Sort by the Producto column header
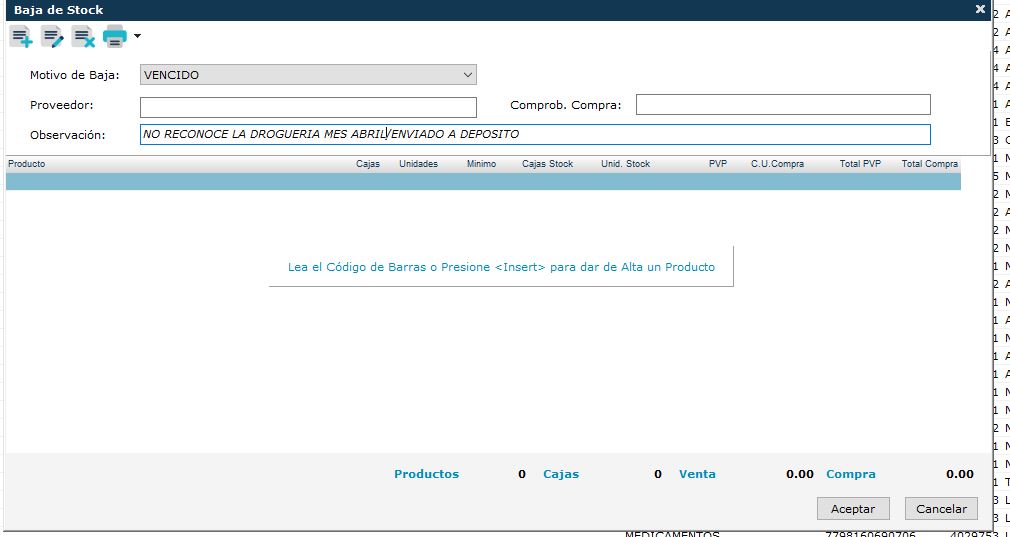The image size is (1010, 537). pos(26,164)
